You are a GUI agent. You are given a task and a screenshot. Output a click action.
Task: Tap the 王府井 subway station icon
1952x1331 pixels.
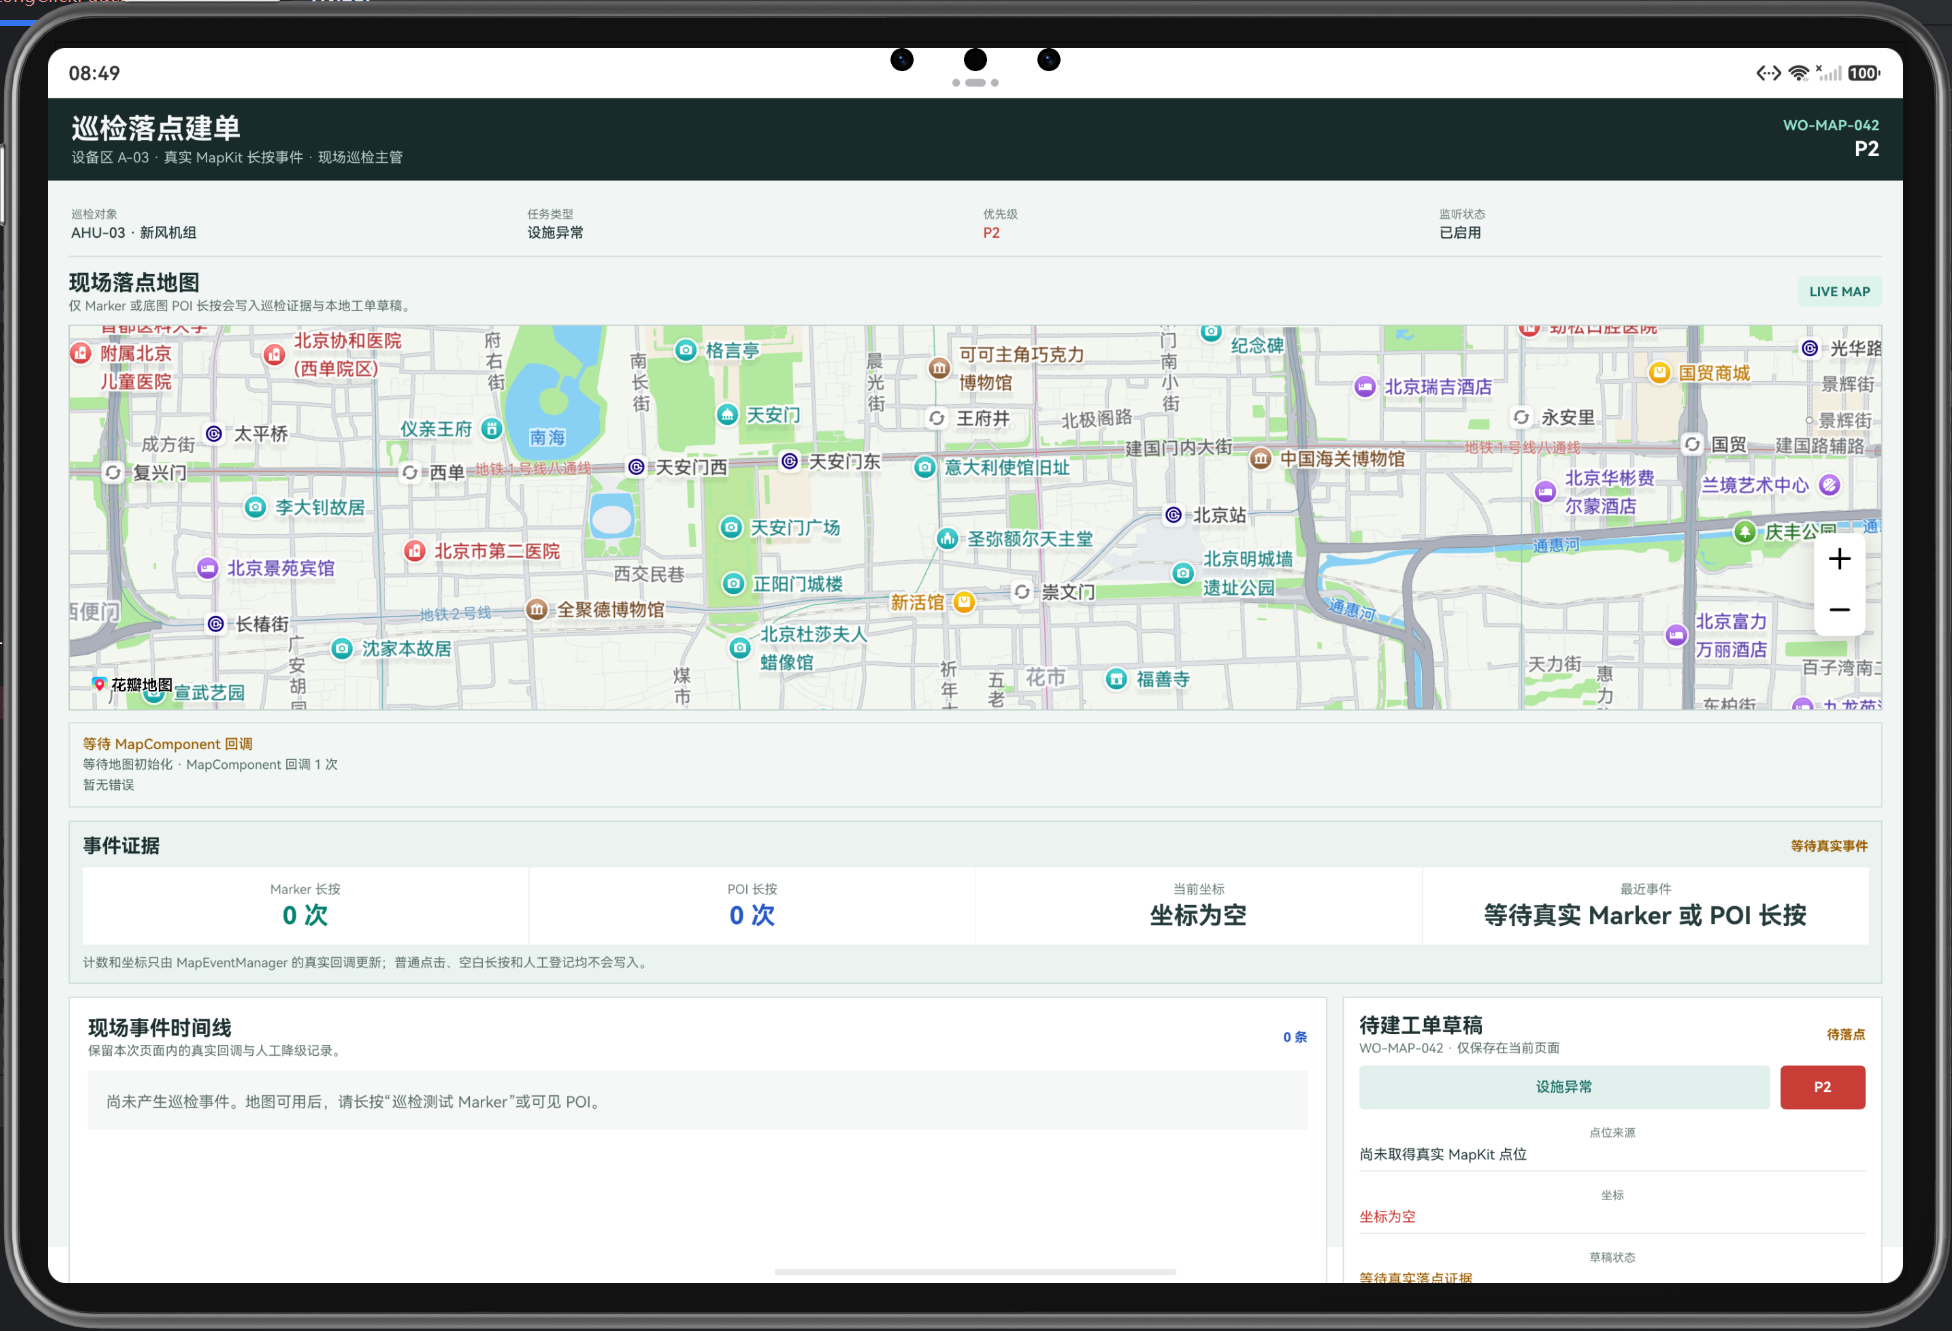(x=936, y=418)
